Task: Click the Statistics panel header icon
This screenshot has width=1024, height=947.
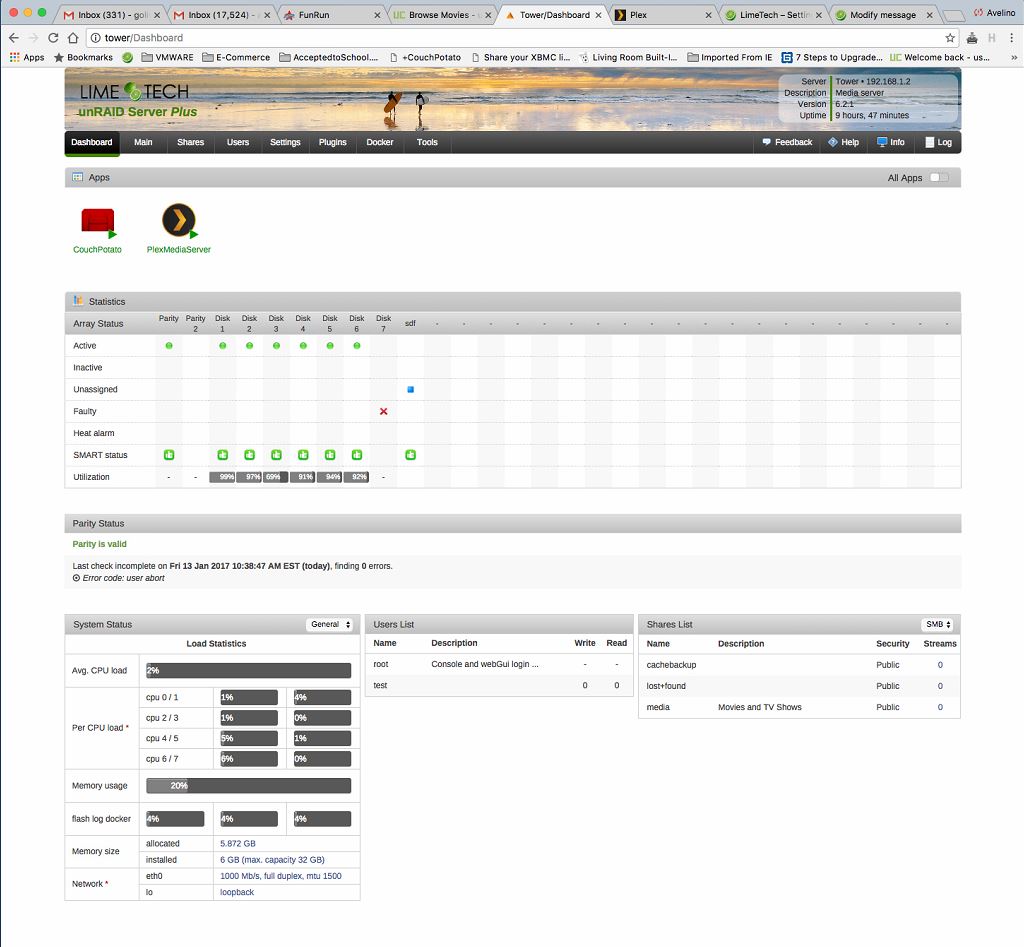Action: [78, 300]
